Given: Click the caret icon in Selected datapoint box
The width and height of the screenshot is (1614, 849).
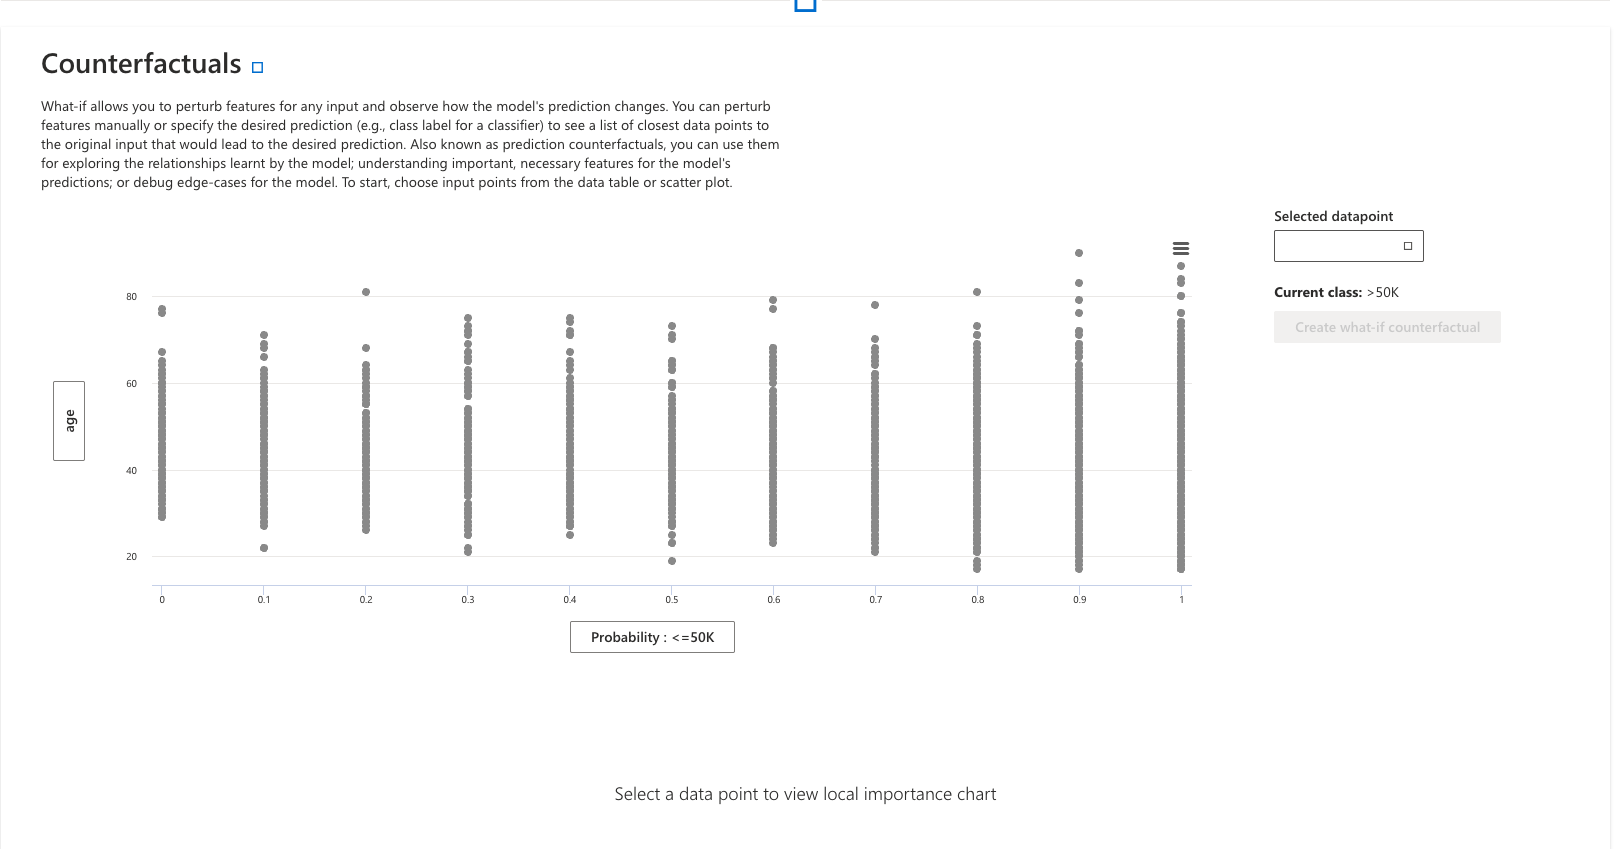Looking at the screenshot, I should tap(1408, 246).
